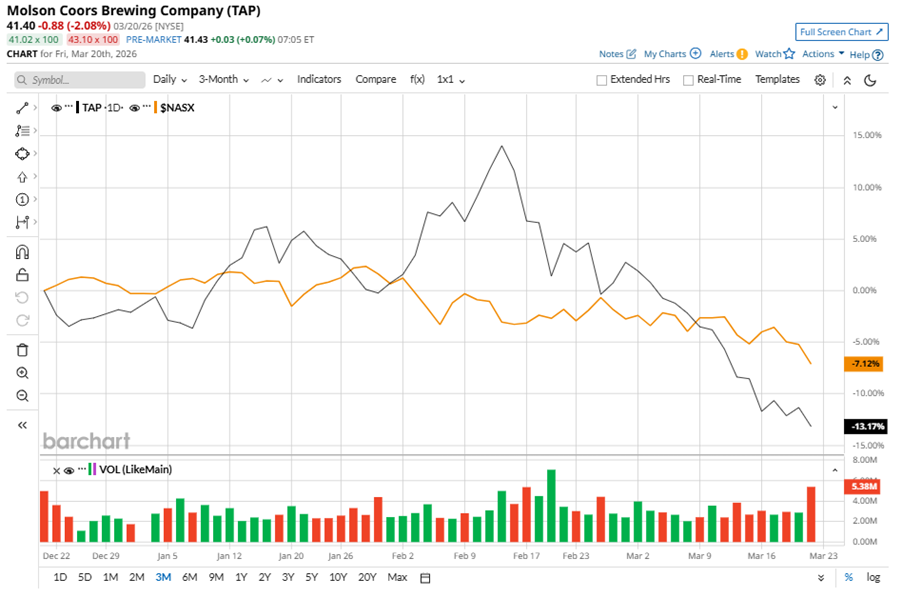Collapse the drawing toolbar with double chevron
902x598 pixels.
[x=22, y=425]
